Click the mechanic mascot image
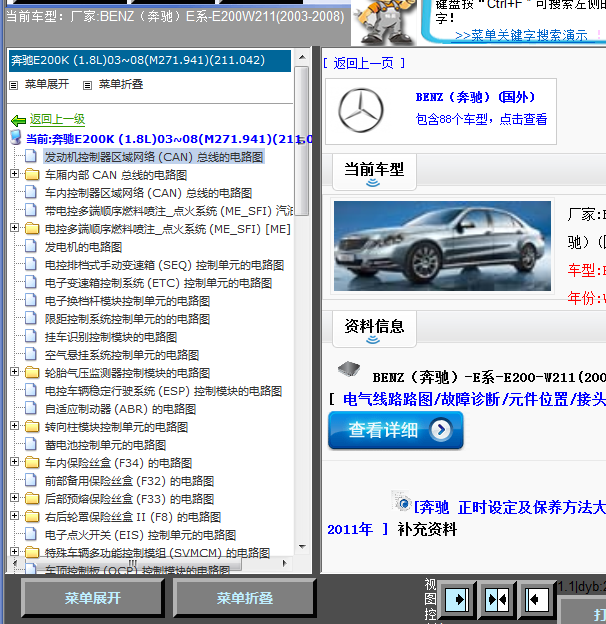This screenshot has width=606, height=624. (x=383, y=22)
